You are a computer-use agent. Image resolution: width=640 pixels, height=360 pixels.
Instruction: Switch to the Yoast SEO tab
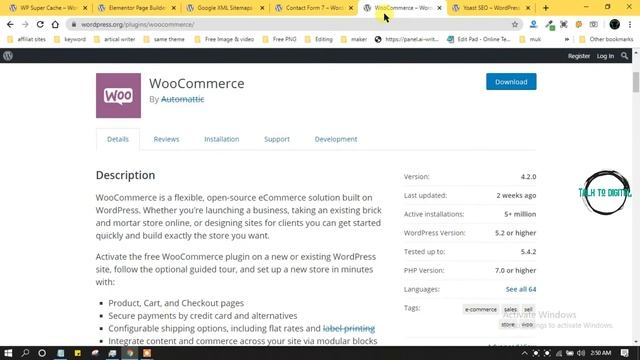(492, 8)
